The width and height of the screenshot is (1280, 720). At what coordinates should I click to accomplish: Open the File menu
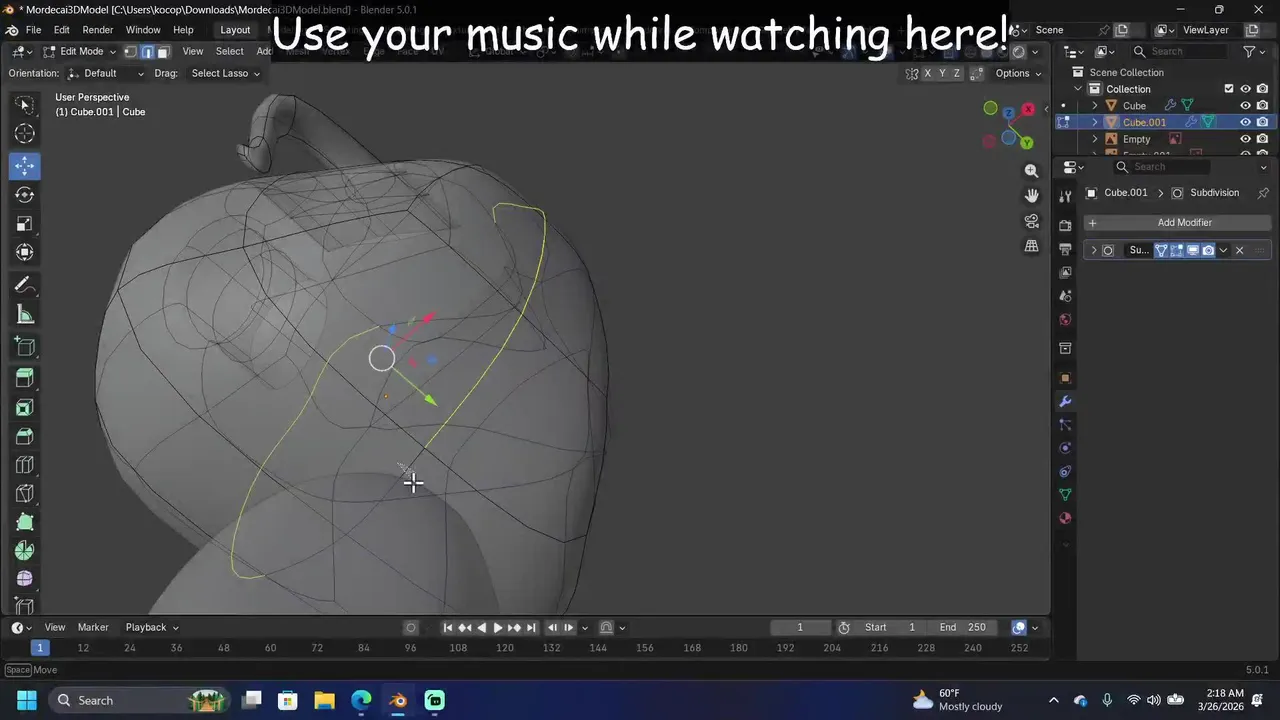33,30
